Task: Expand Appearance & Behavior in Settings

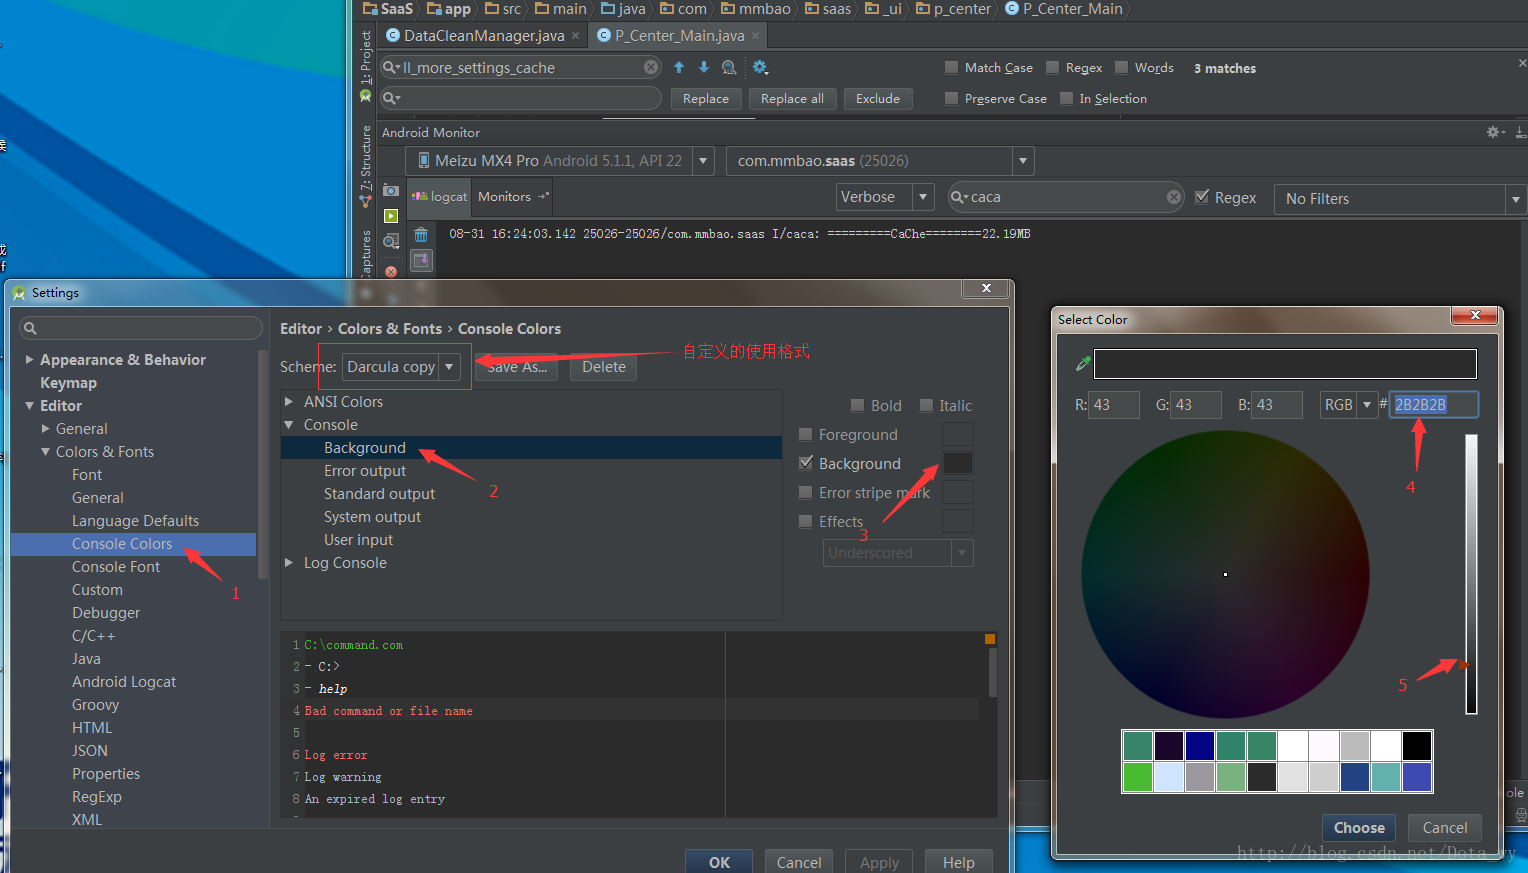Action: pos(29,359)
